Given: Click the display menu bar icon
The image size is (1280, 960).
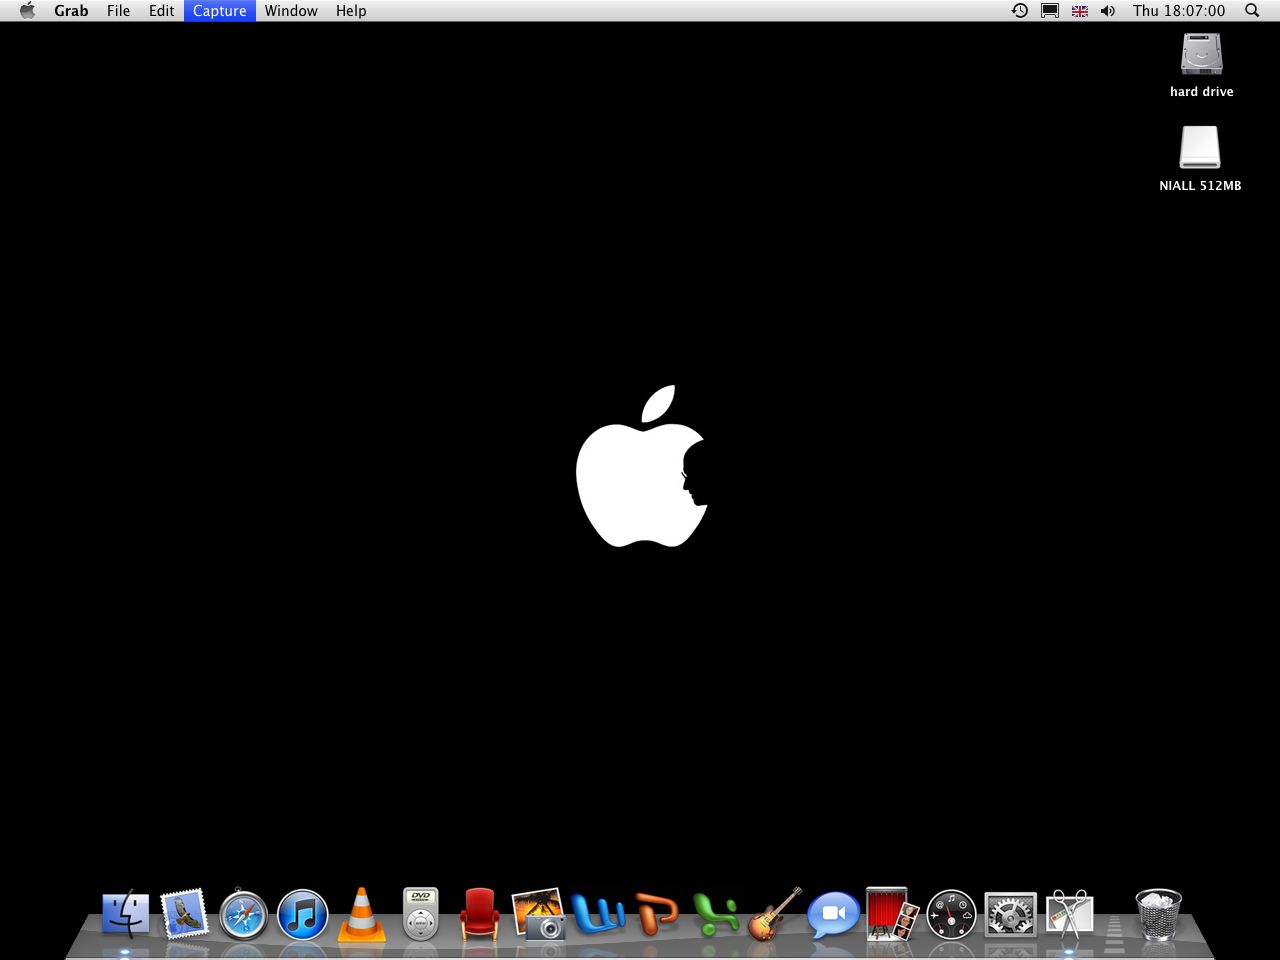Looking at the screenshot, I should (1050, 10).
